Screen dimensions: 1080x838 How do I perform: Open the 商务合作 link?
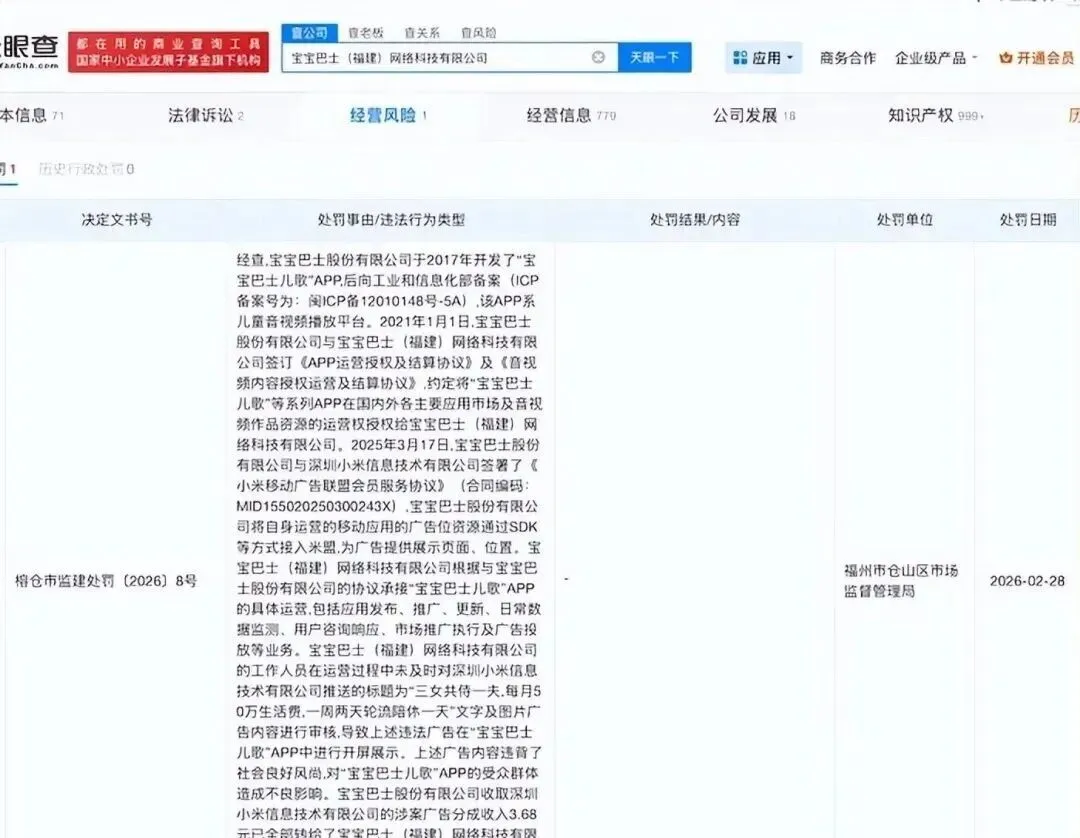848,58
